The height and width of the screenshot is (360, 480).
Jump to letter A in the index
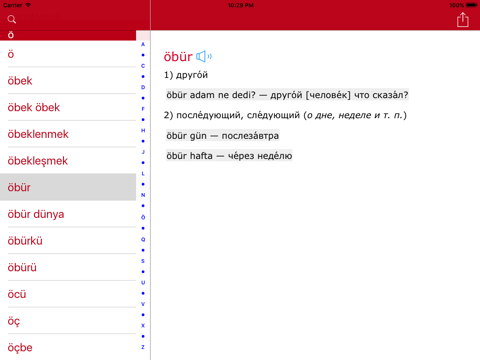tap(143, 44)
